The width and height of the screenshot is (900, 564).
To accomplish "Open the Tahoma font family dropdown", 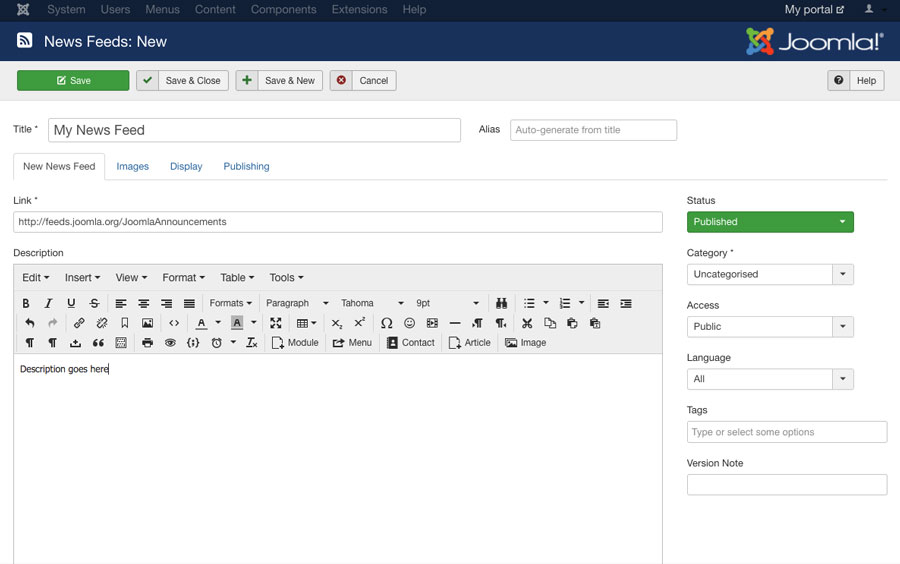I will point(372,303).
